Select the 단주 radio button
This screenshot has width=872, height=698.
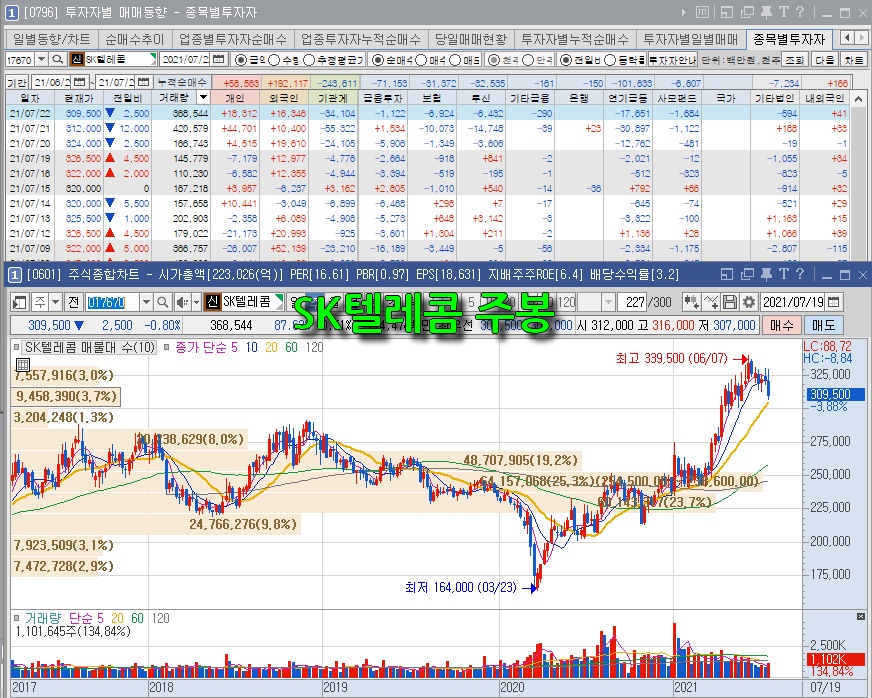[x=528, y=60]
